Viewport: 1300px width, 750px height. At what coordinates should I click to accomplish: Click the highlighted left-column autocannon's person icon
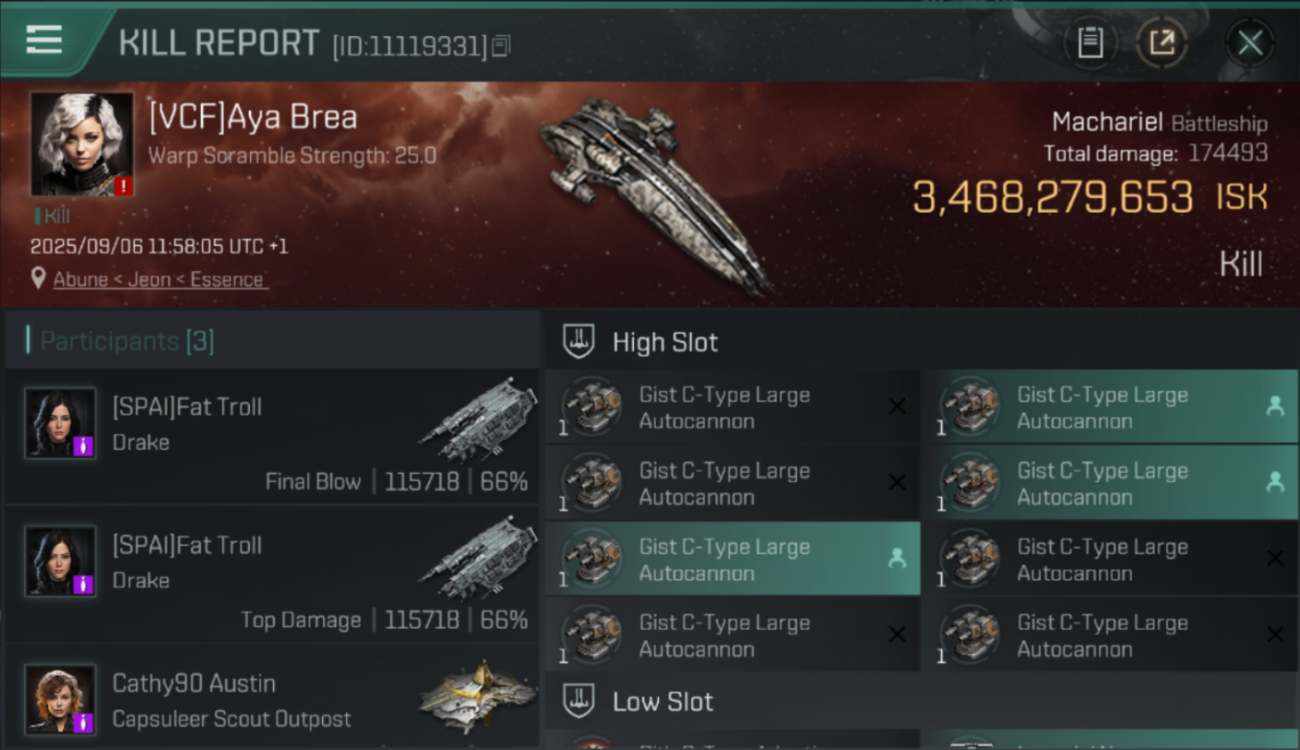[897, 559]
